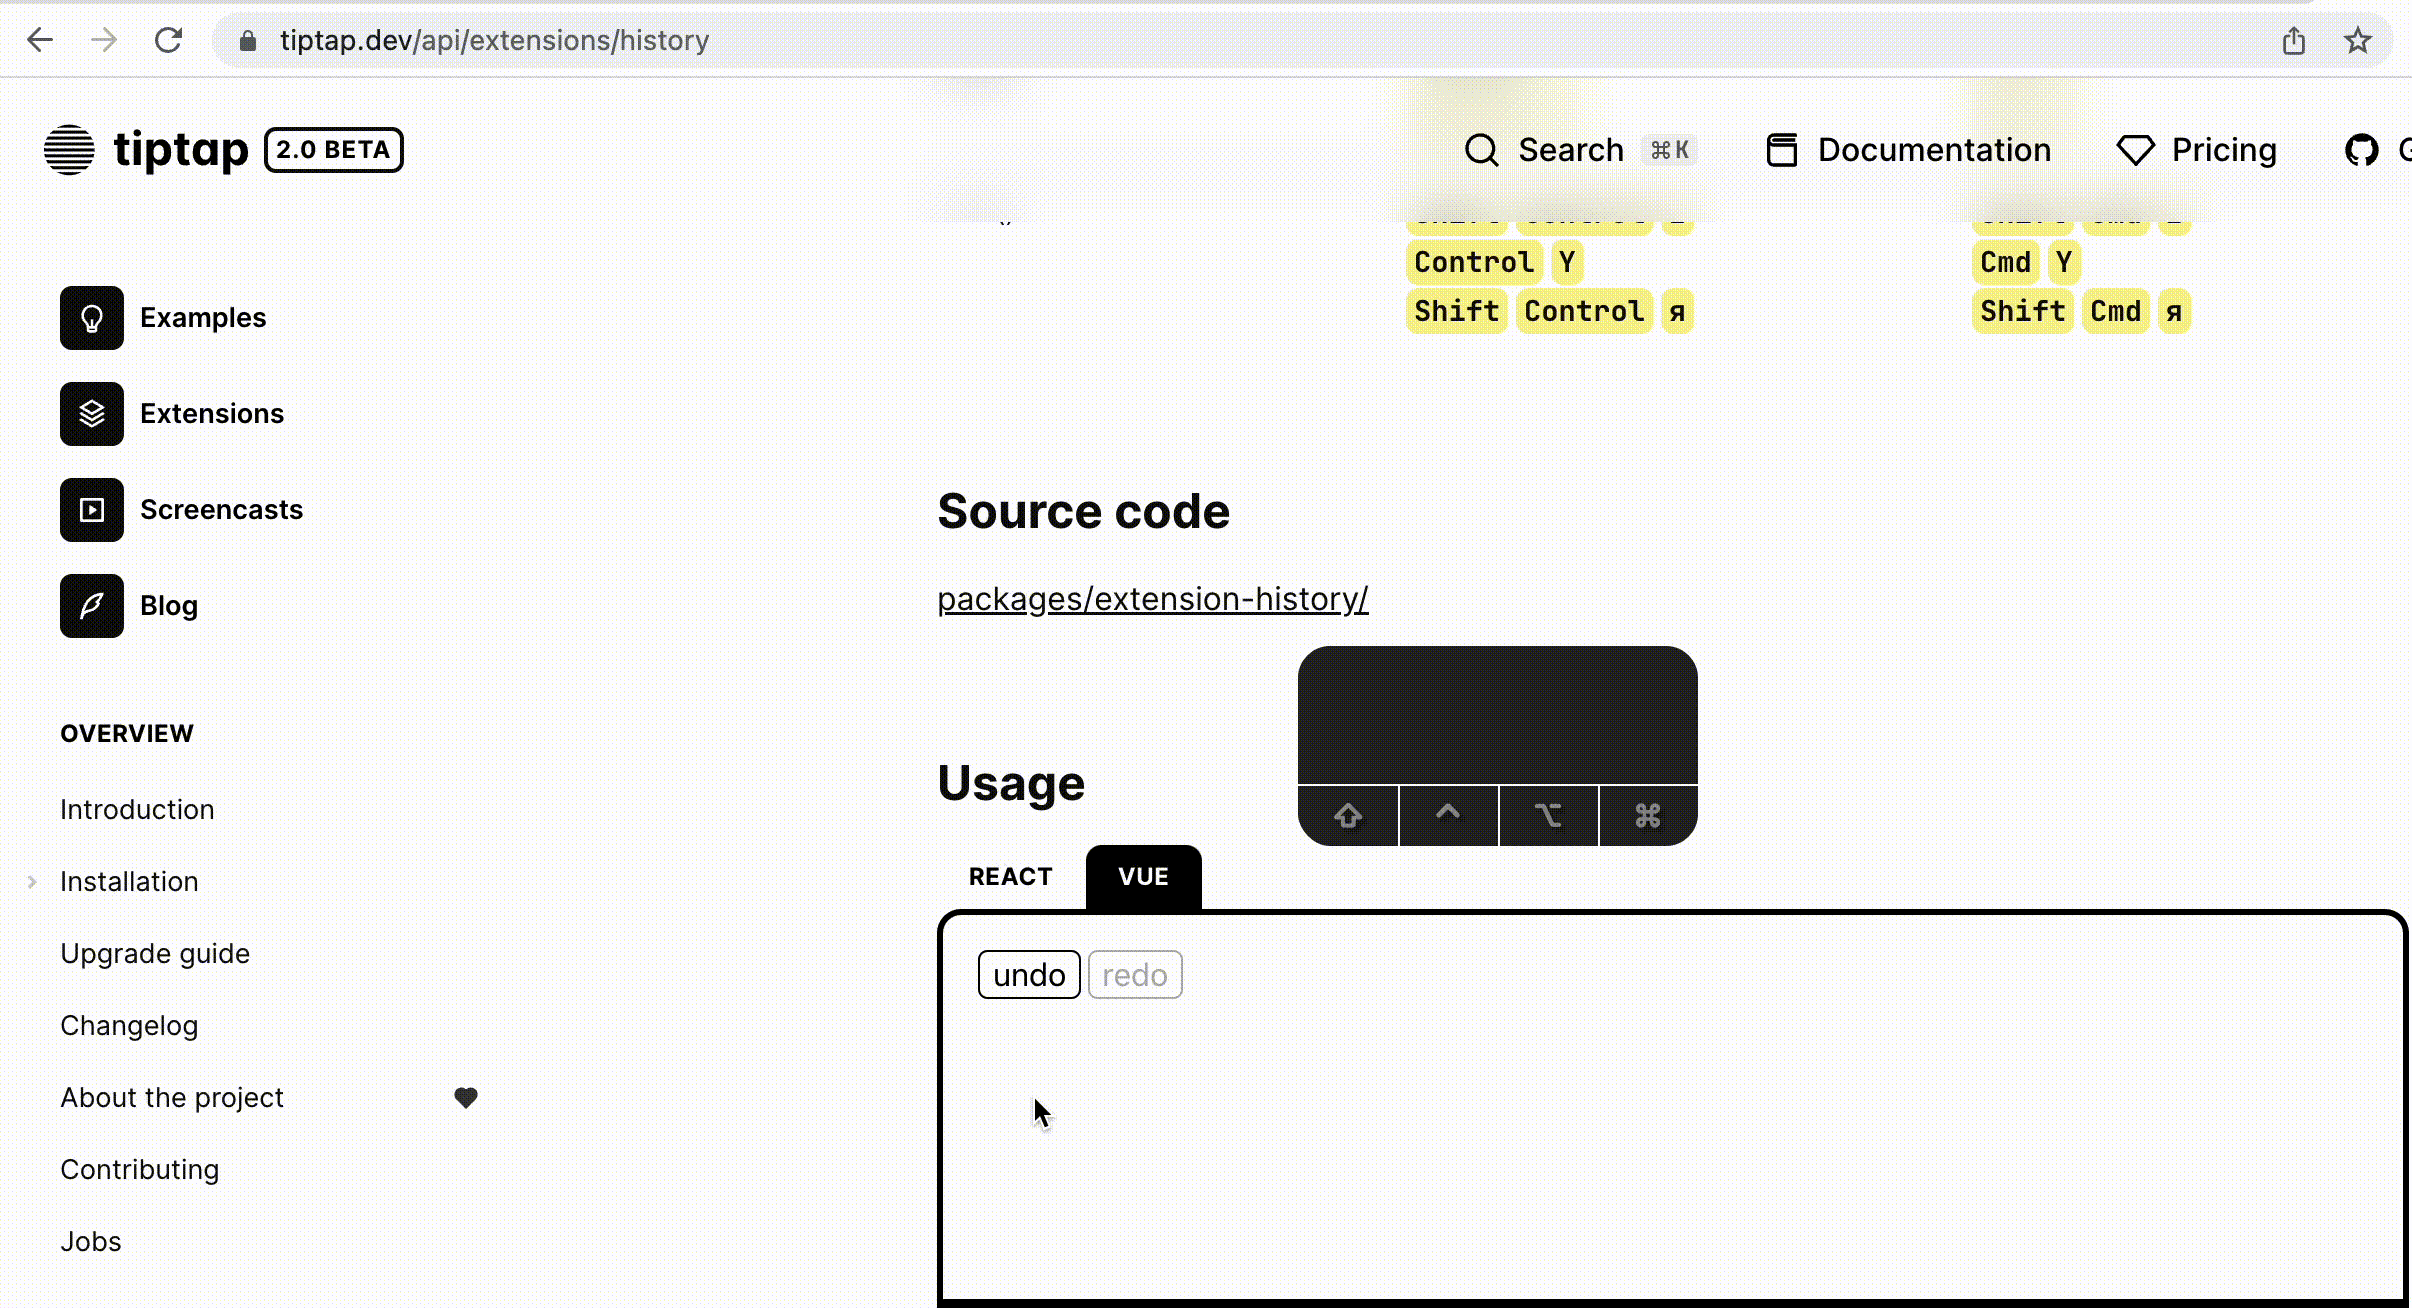This screenshot has height=1308, width=2412.
Task: Select the VUE tab
Action: click(1143, 877)
